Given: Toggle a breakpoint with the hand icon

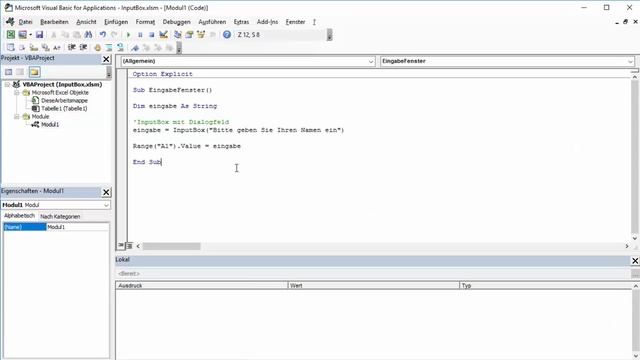Looking at the screenshot, I should click(97, 48).
